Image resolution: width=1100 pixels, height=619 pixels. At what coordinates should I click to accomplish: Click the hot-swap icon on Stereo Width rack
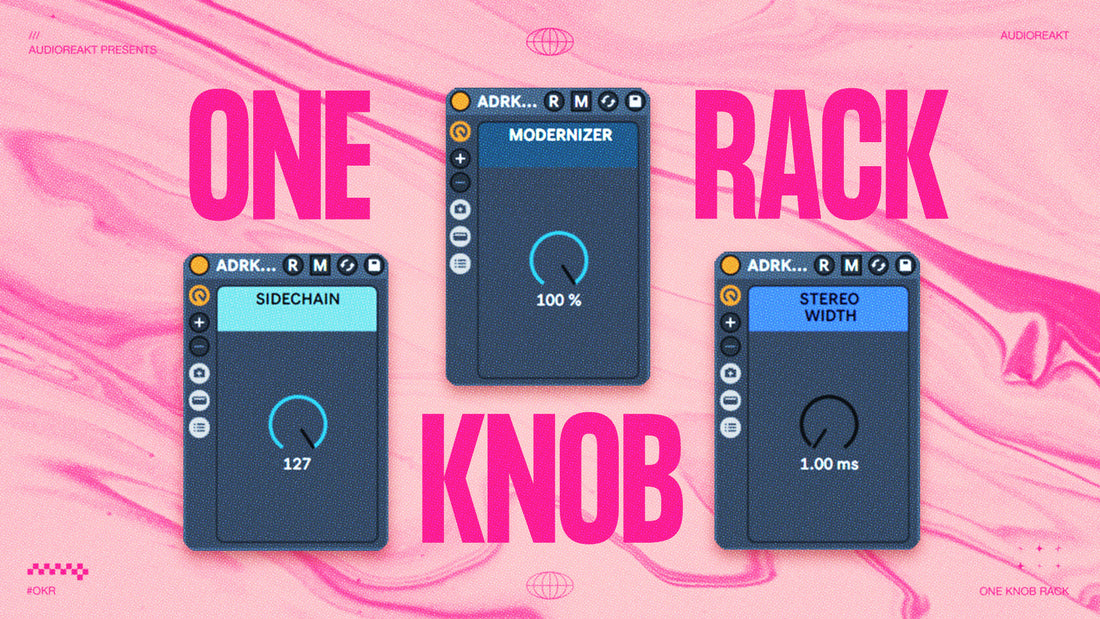tap(878, 265)
